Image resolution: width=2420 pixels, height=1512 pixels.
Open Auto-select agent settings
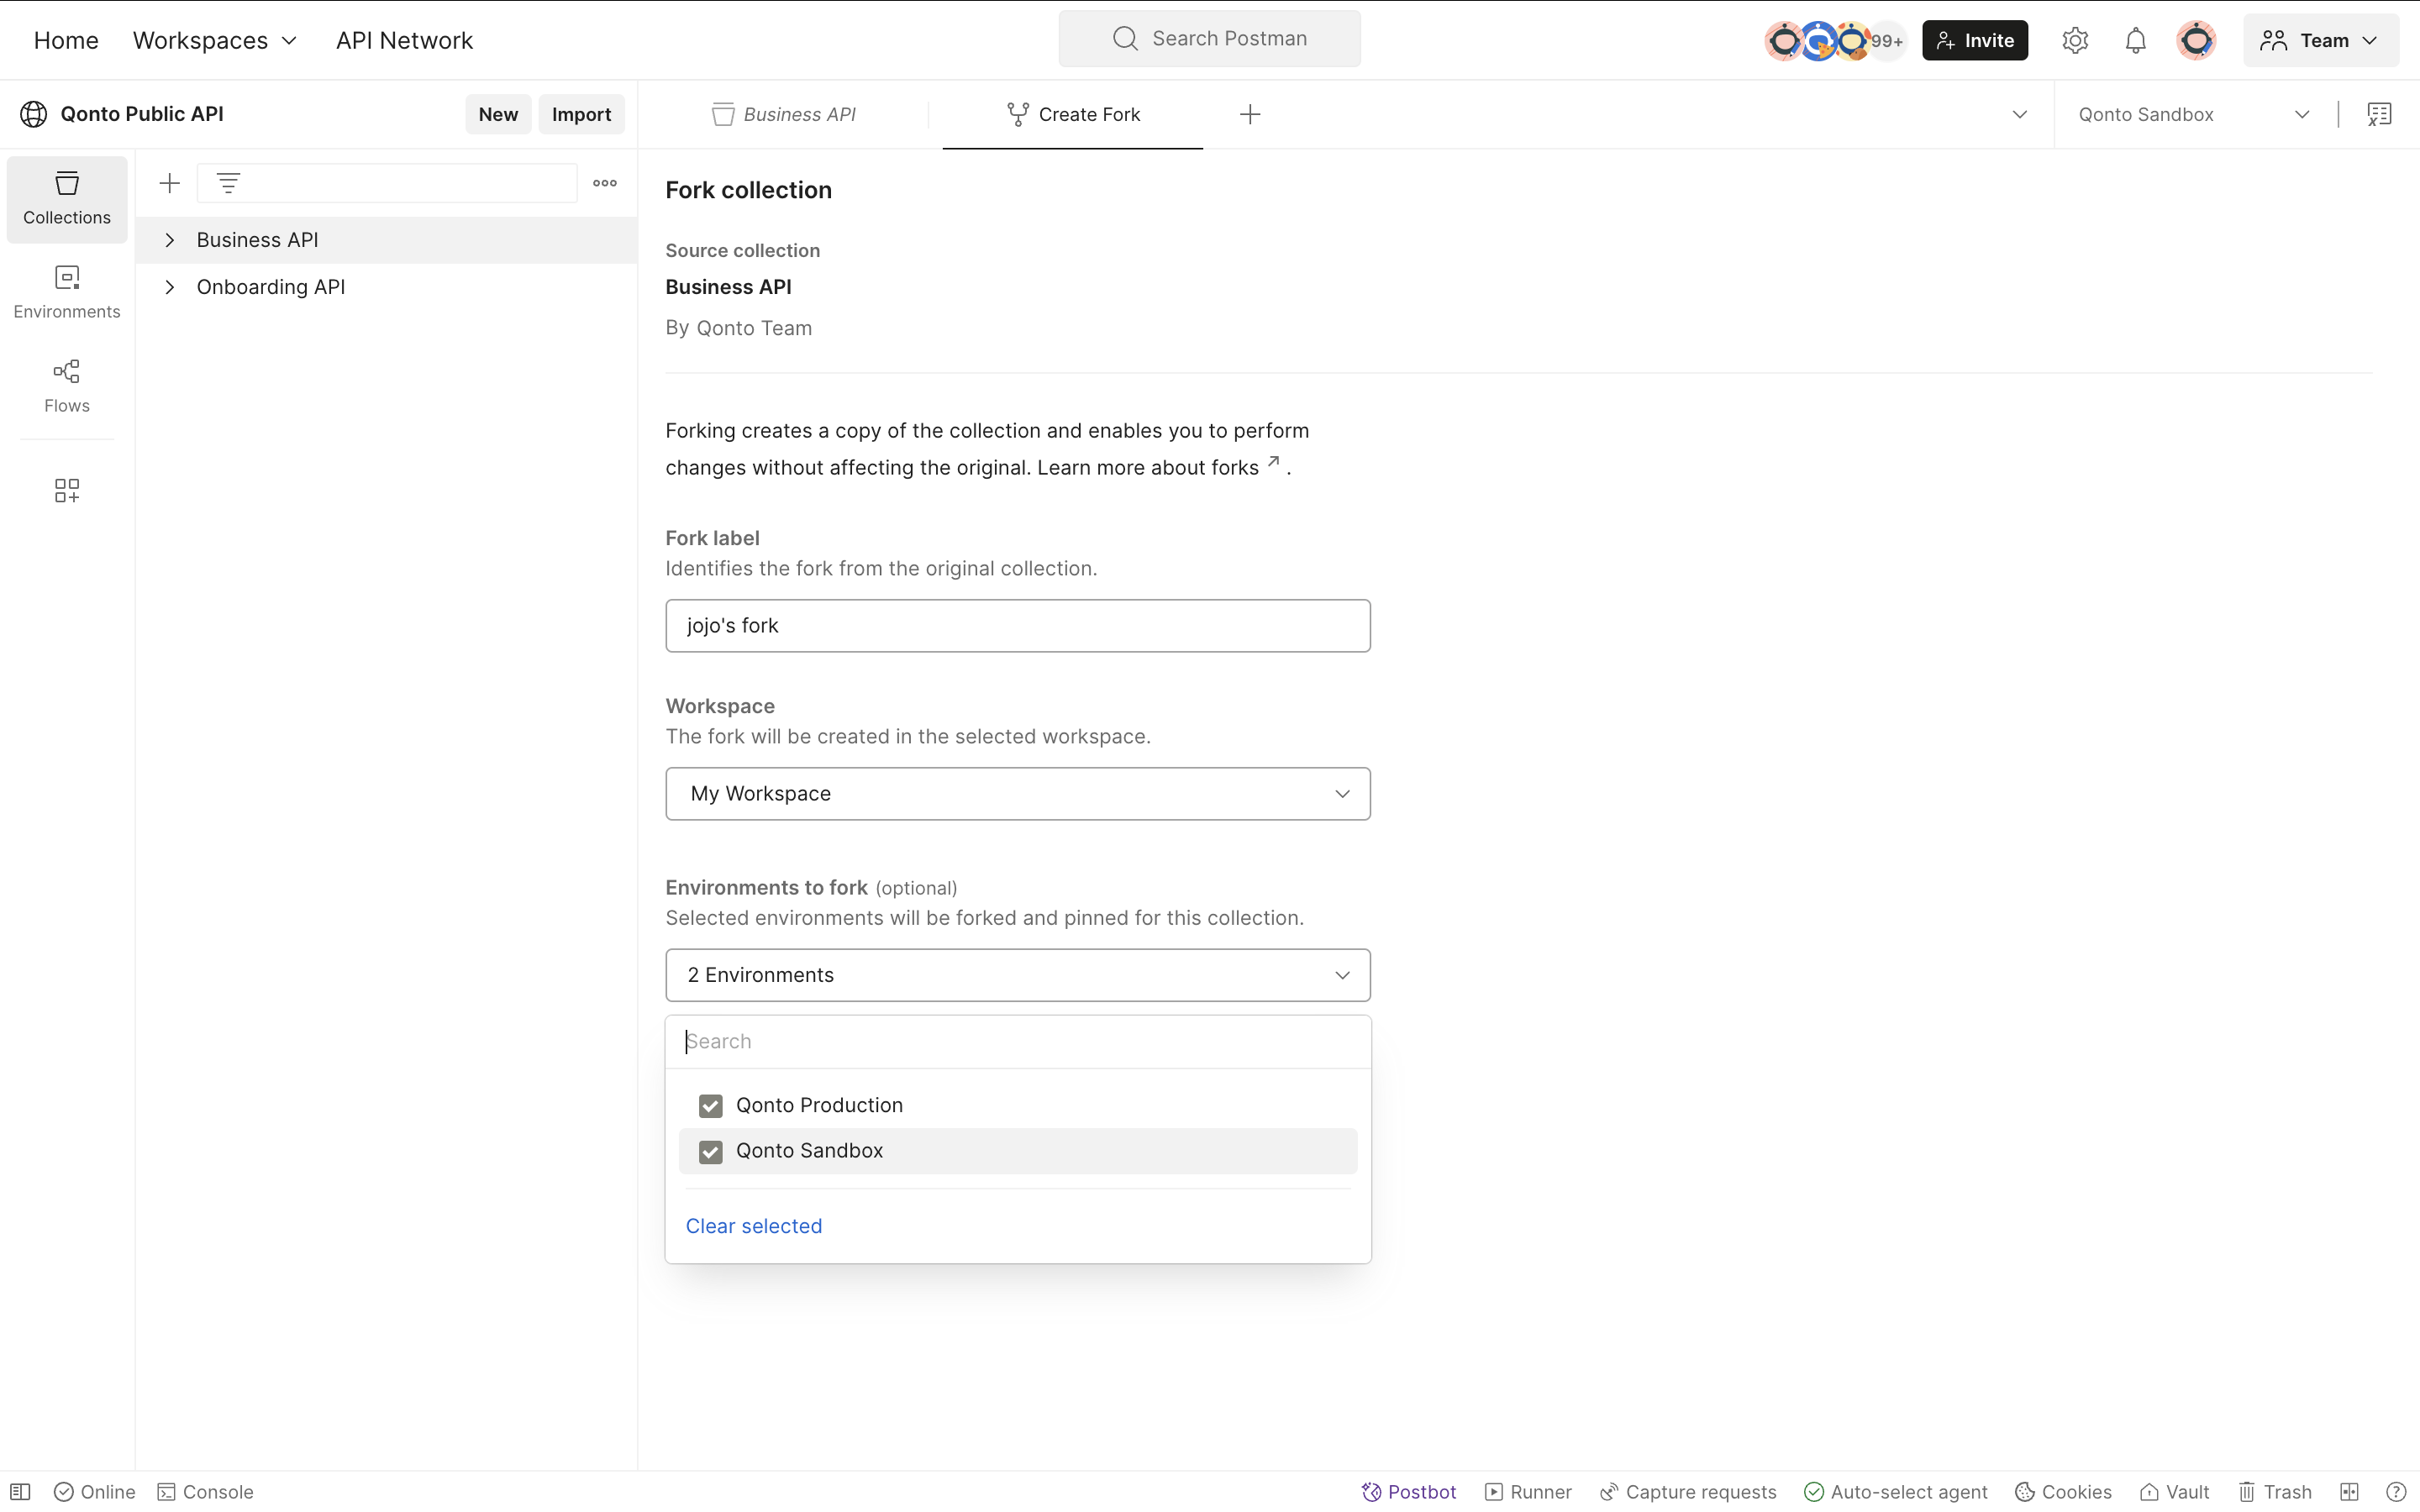point(1895,1491)
